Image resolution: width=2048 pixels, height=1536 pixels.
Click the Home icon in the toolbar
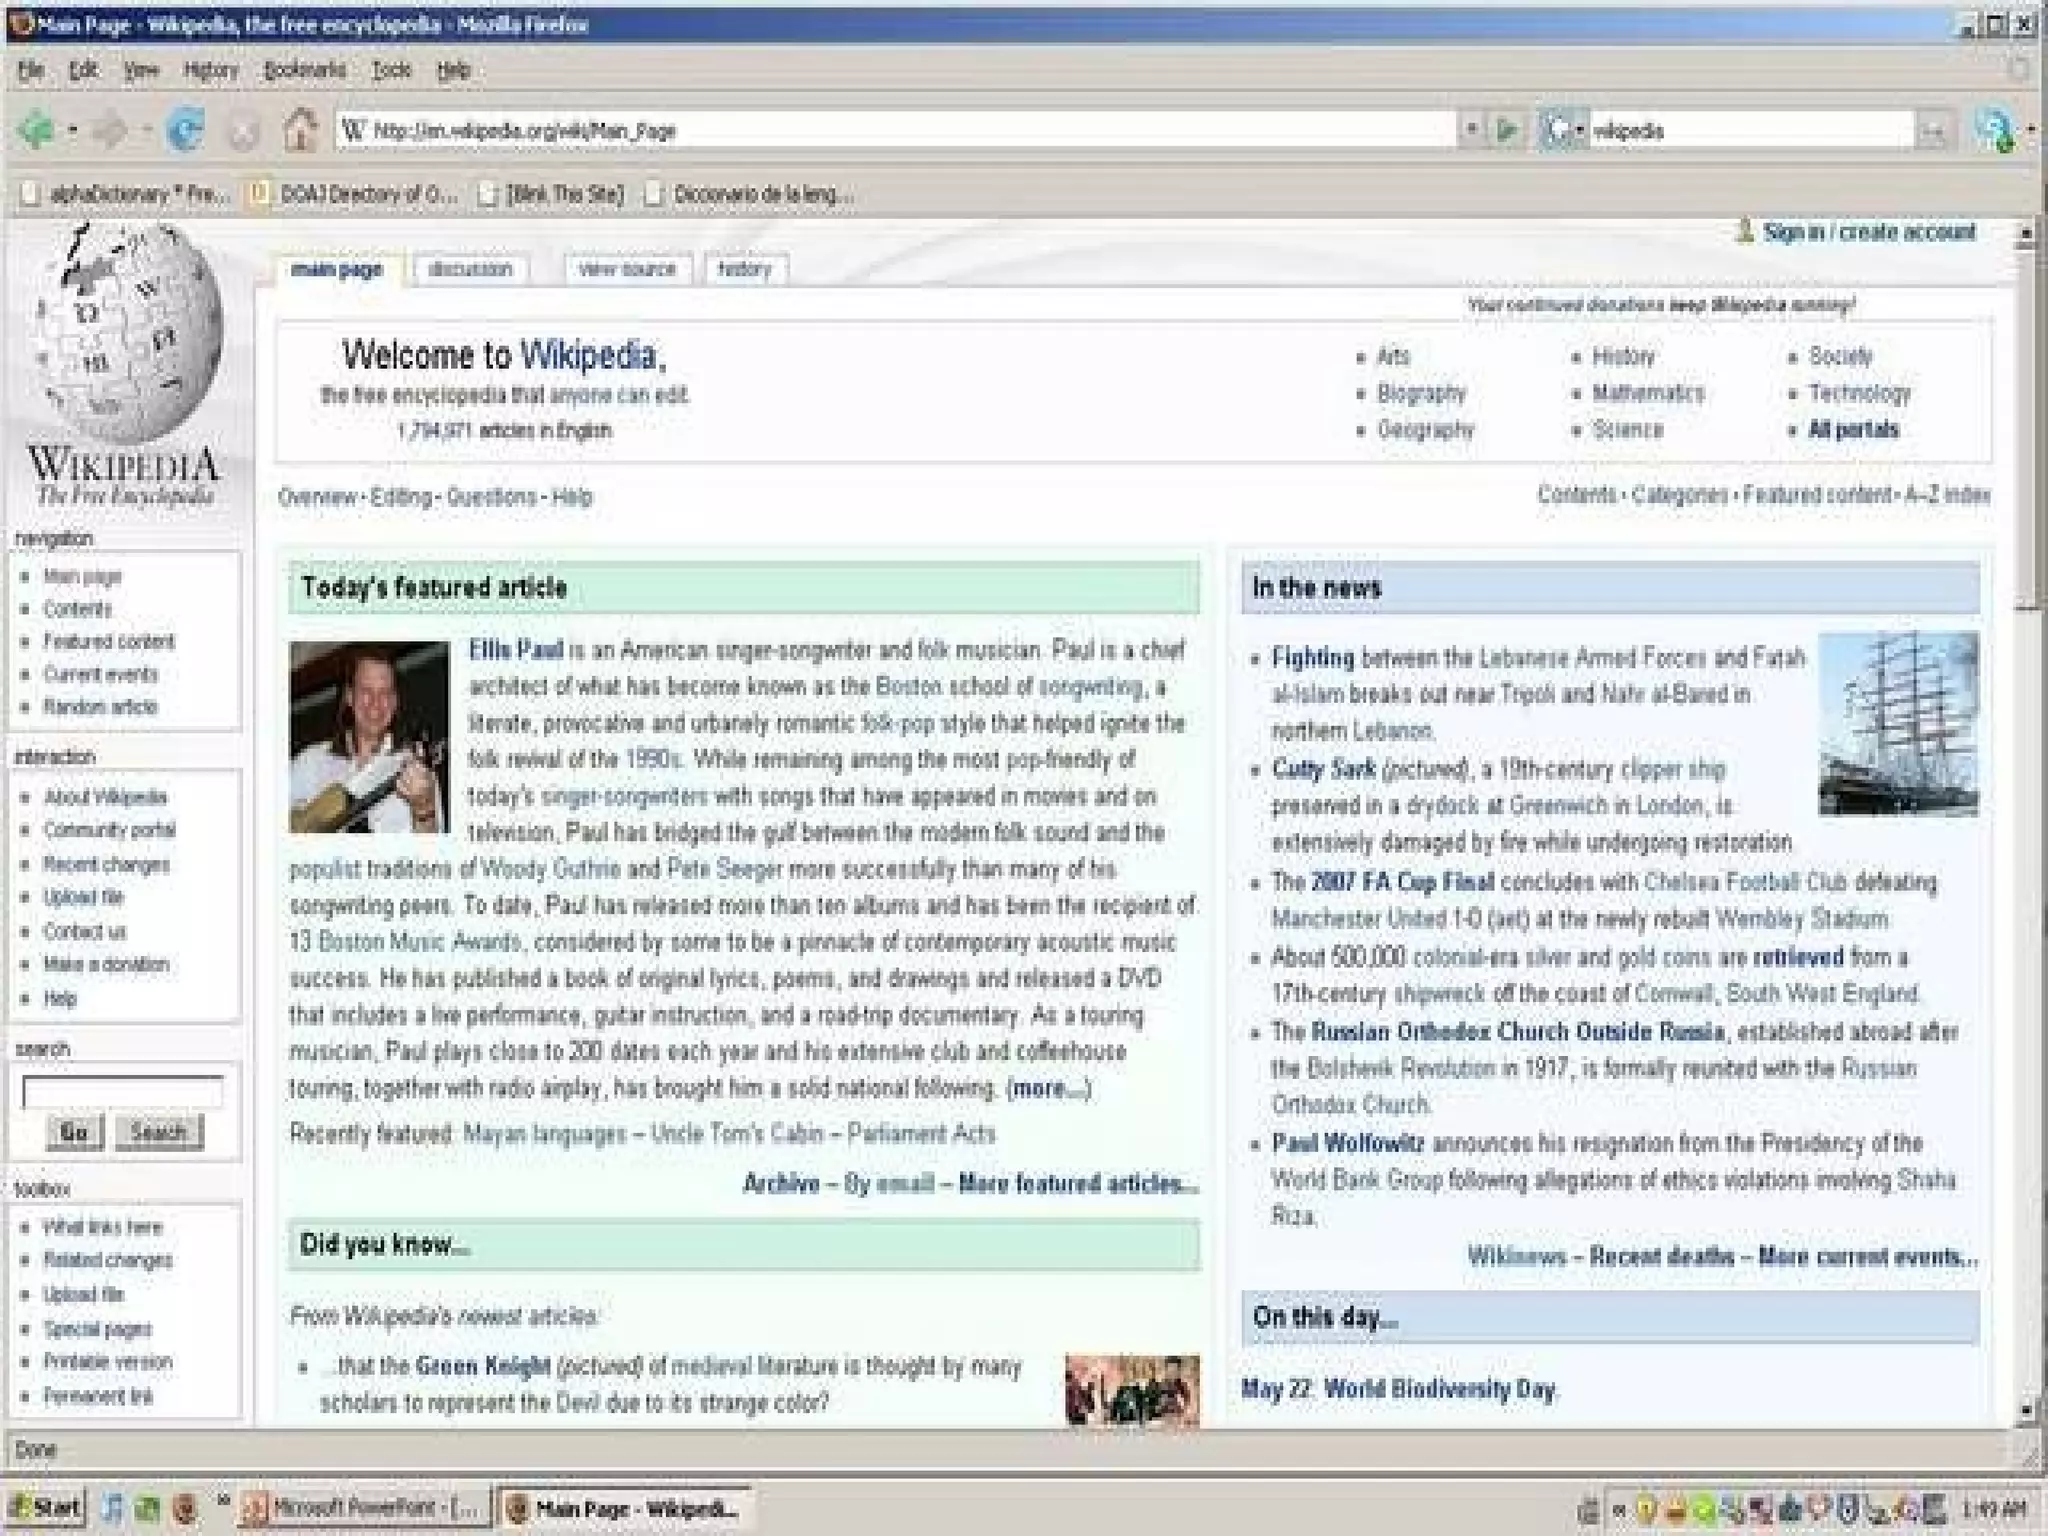pos(299,131)
